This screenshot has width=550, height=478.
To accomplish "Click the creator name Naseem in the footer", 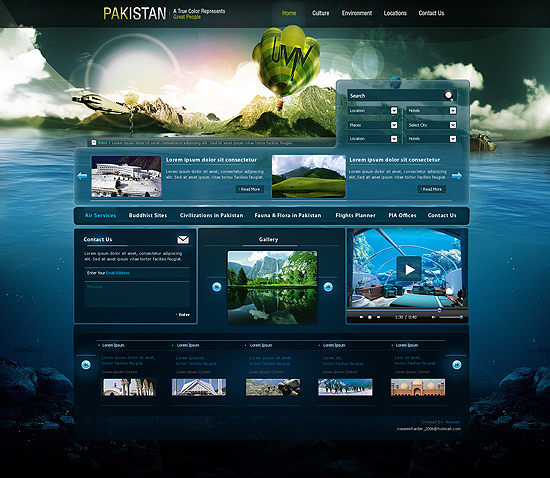I will pyautogui.click(x=452, y=422).
